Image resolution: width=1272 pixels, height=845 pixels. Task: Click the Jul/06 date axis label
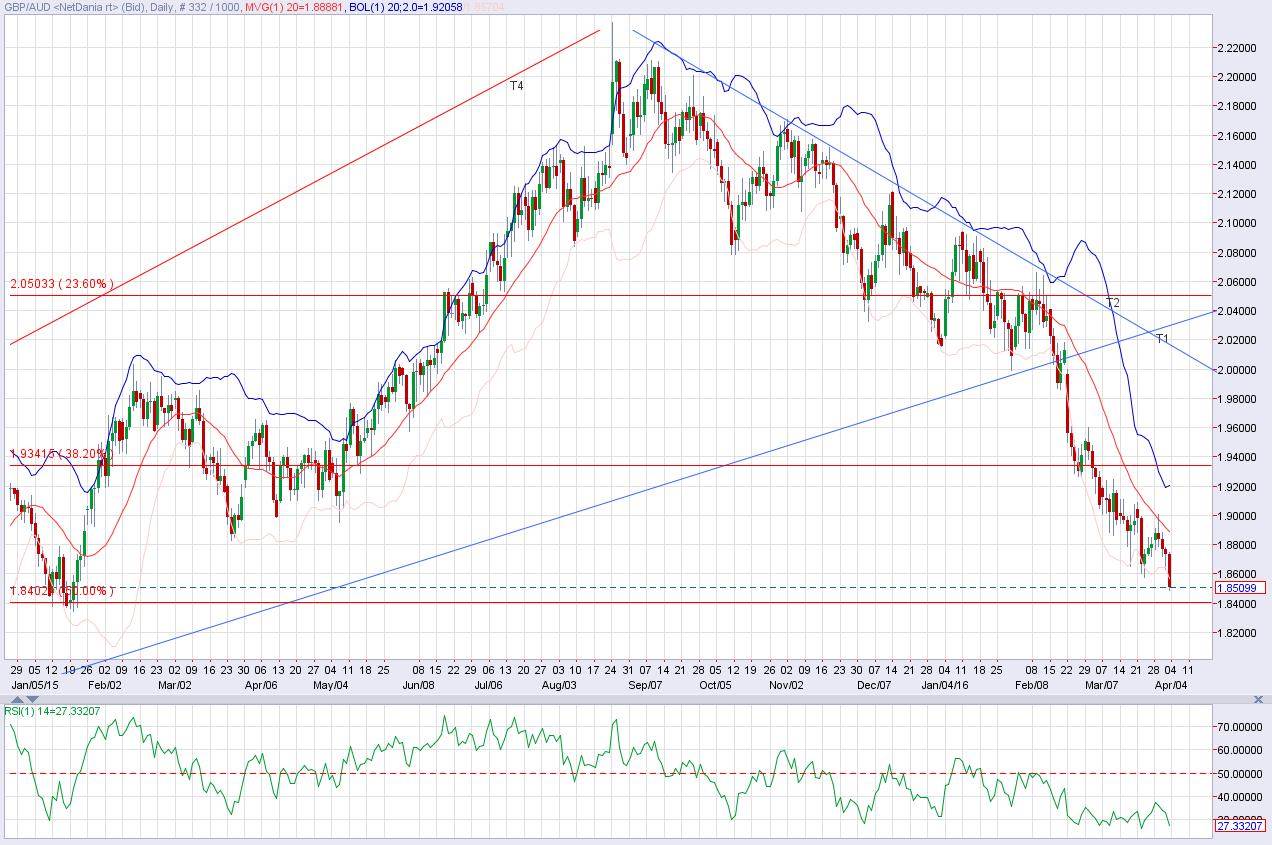487,685
